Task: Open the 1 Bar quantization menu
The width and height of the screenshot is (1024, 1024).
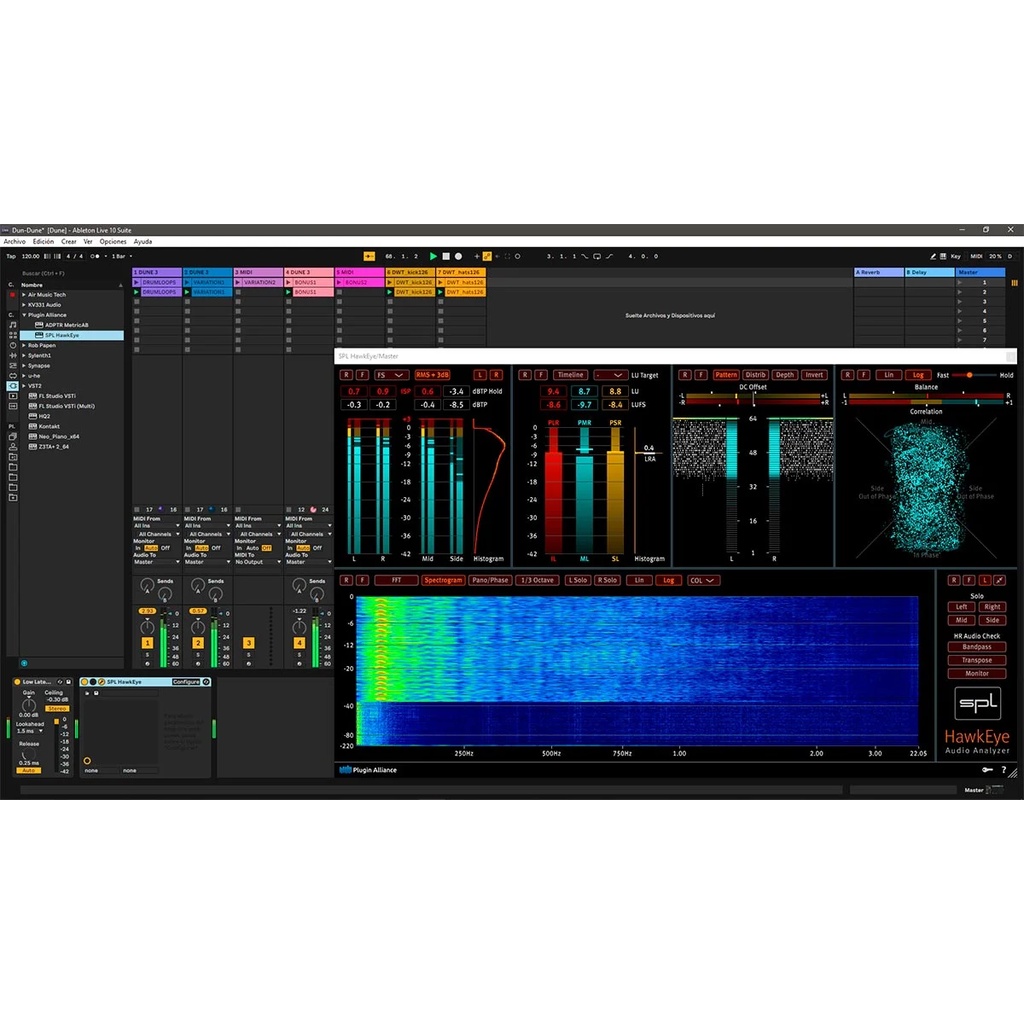Action: (121, 257)
